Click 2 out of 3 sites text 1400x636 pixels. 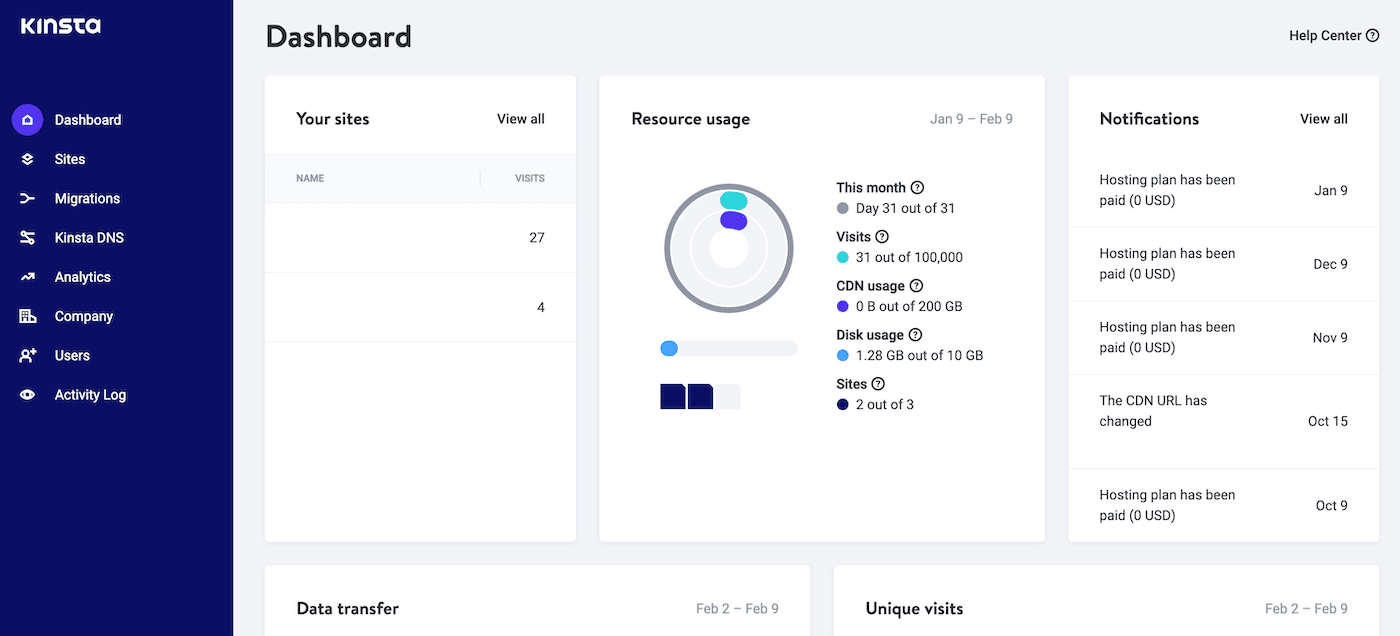(x=885, y=404)
